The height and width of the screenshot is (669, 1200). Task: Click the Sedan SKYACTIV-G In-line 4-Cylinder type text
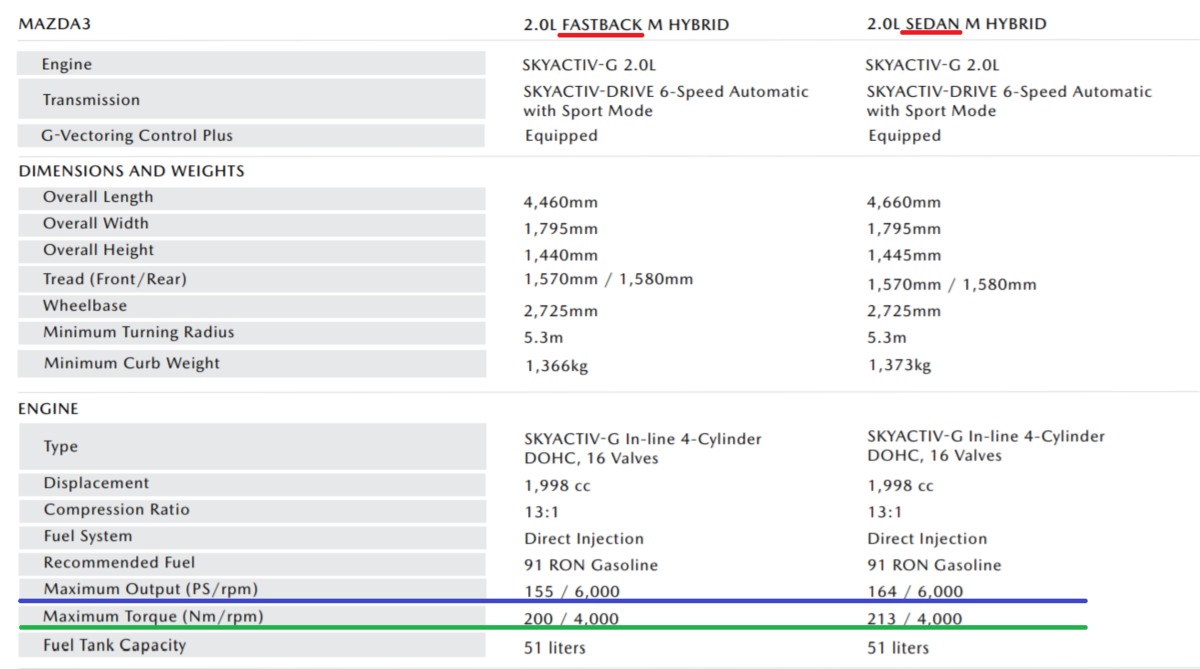[x=986, y=446]
